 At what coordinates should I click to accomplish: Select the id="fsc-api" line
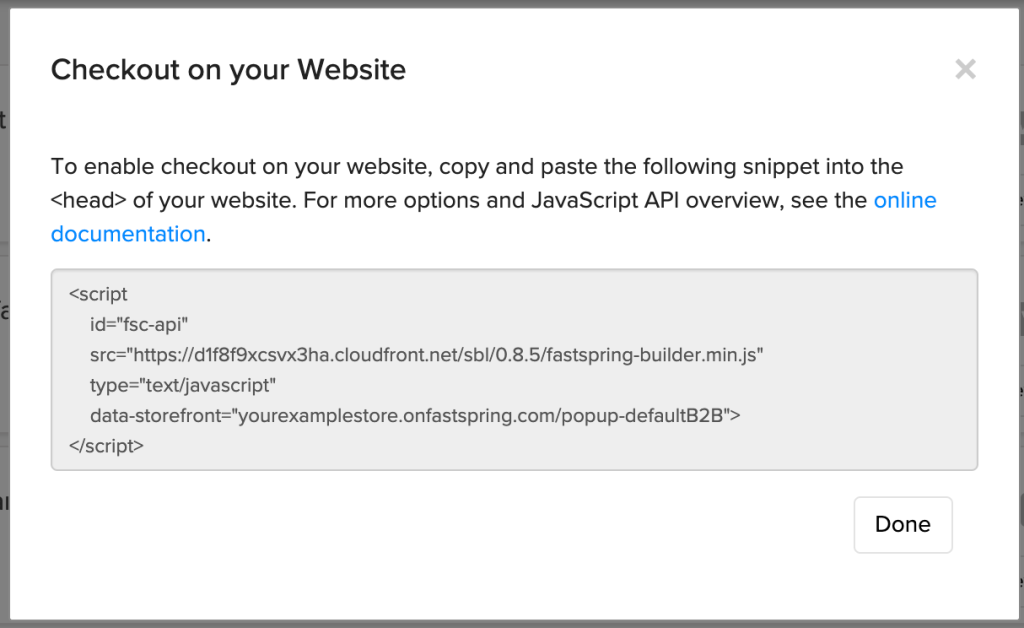point(139,324)
